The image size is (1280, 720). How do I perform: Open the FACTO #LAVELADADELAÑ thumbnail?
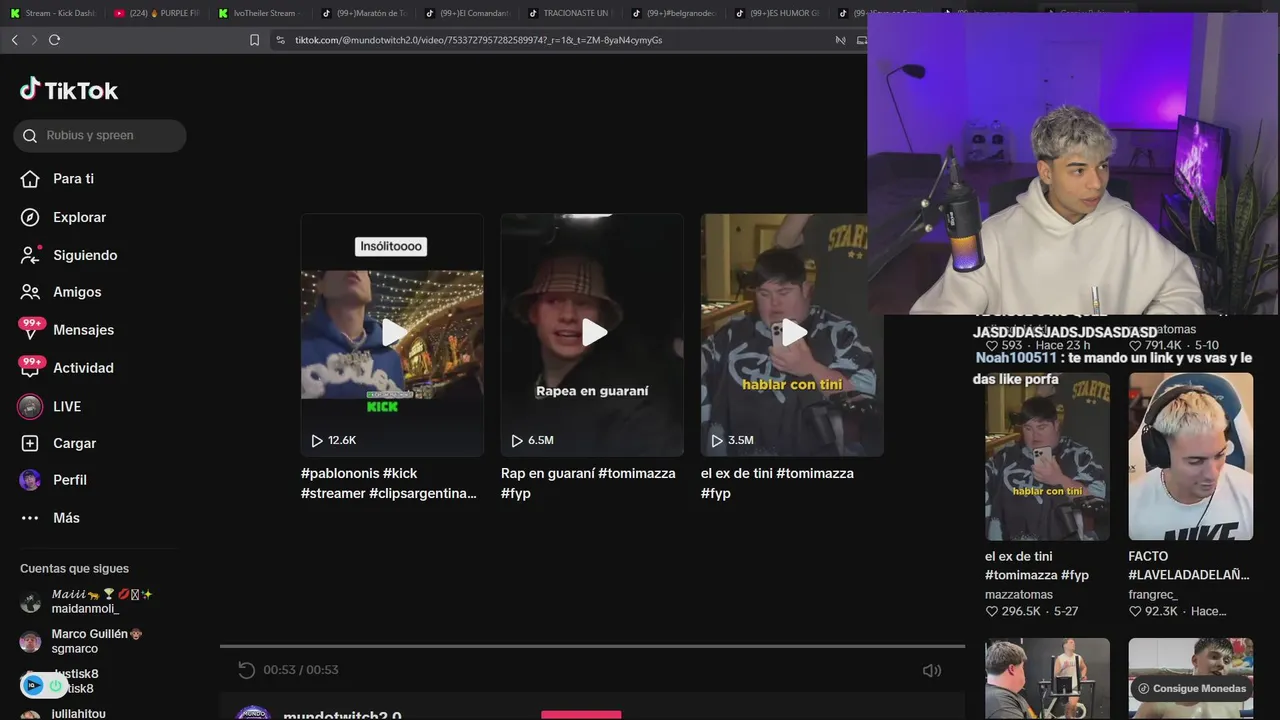pyautogui.click(x=1190, y=457)
